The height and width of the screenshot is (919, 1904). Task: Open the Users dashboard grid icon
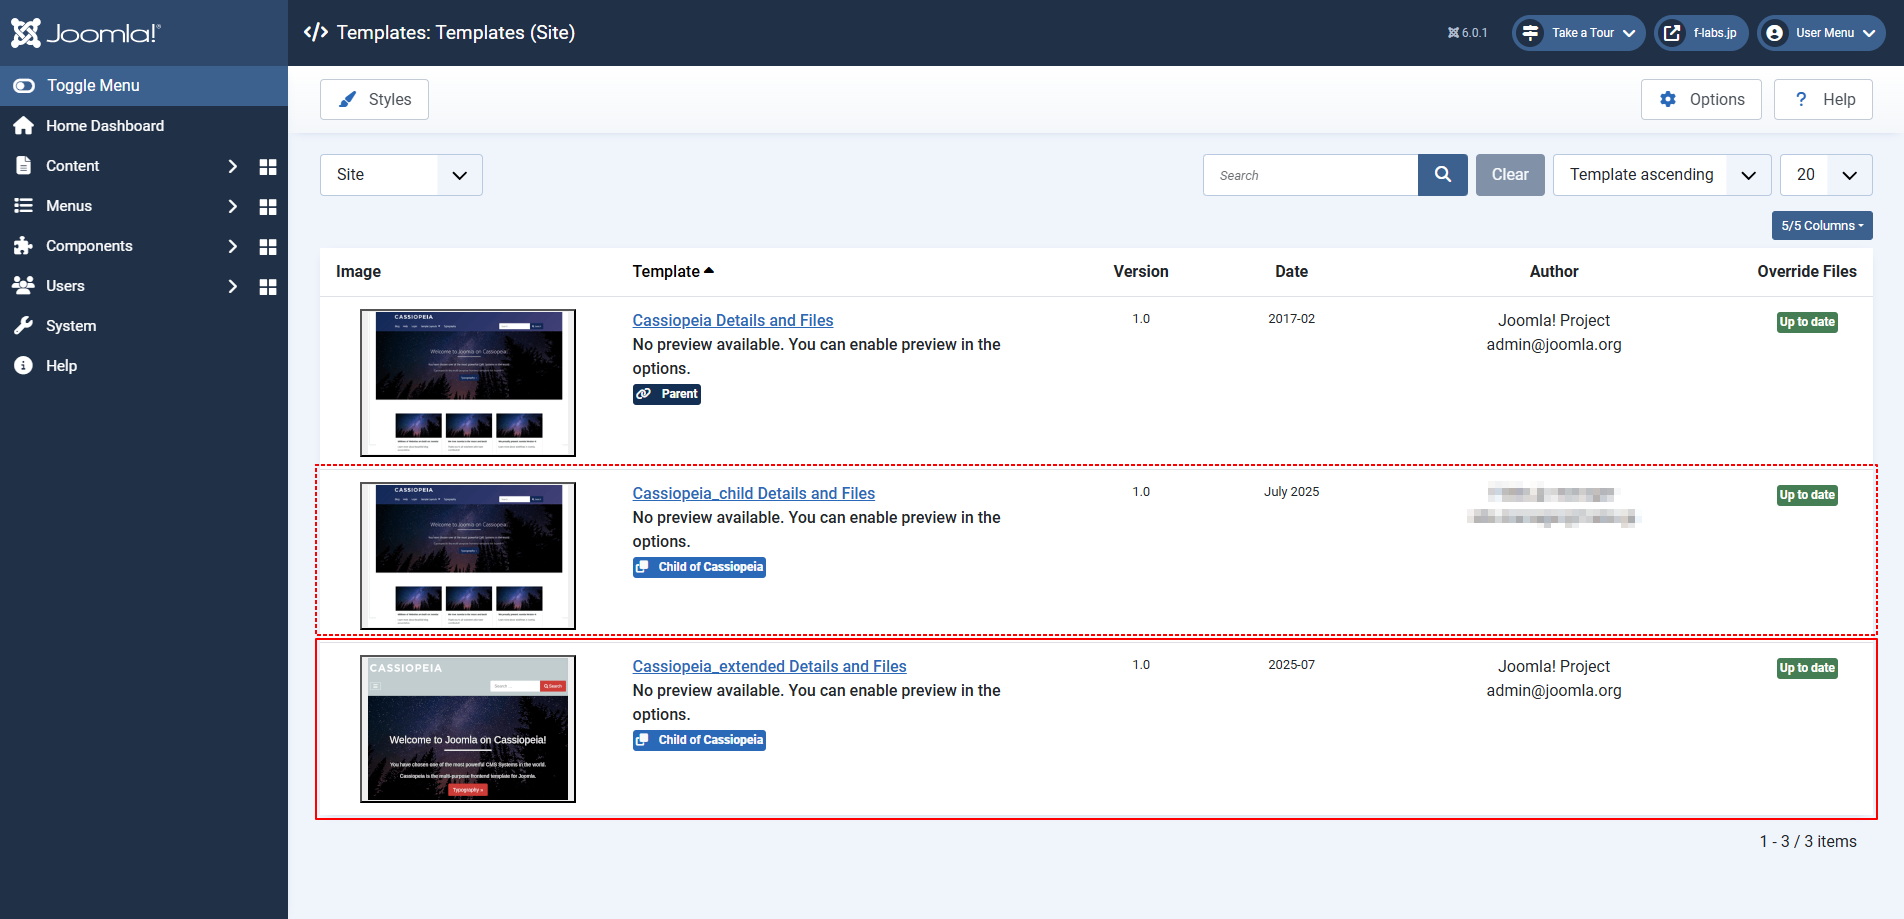(x=268, y=287)
